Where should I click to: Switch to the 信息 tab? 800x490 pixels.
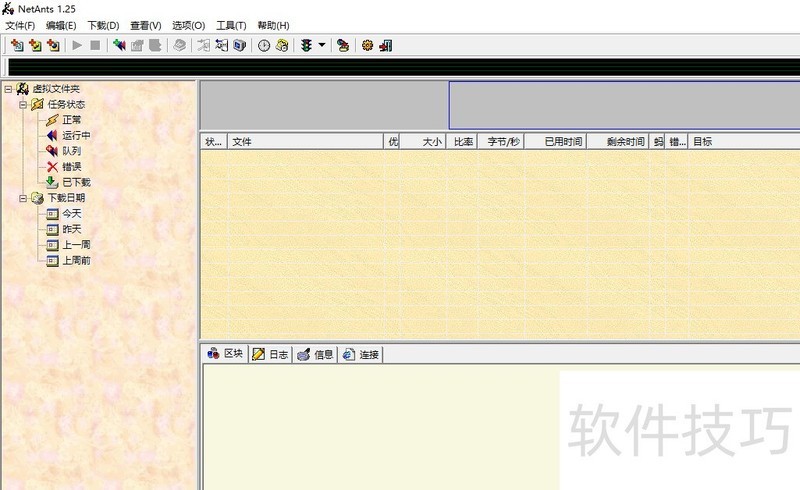(x=315, y=354)
